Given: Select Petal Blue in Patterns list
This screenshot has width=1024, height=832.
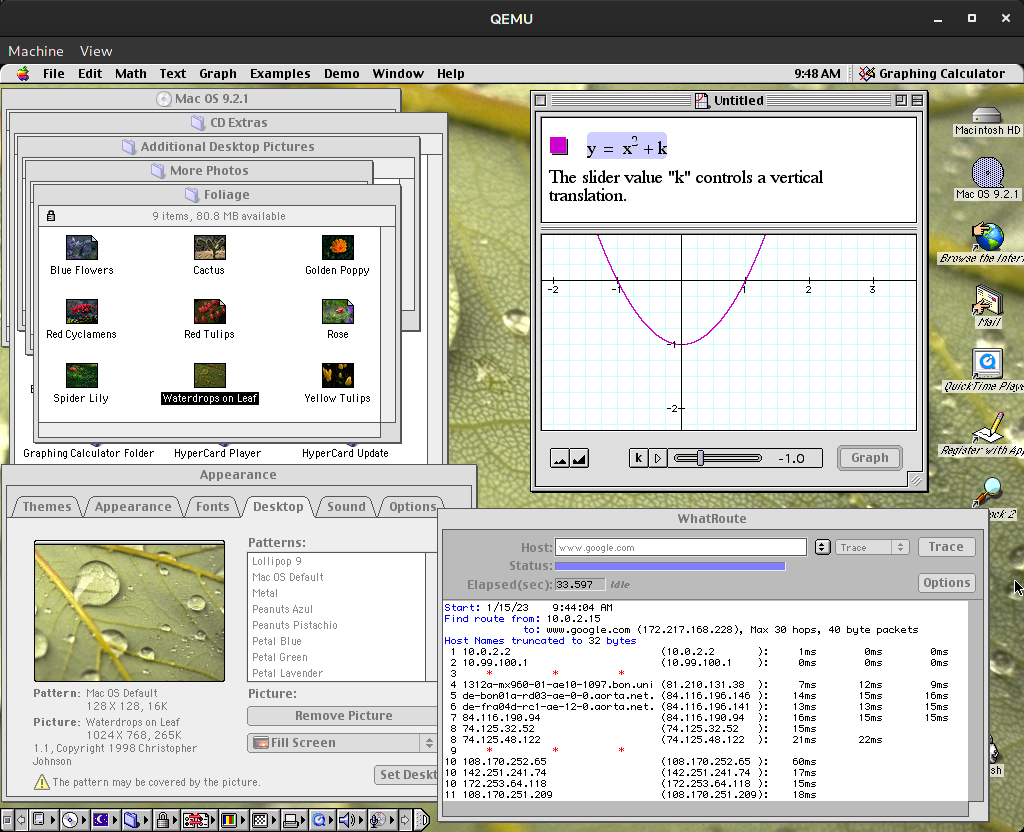Looking at the screenshot, I should [x=277, y=641].
